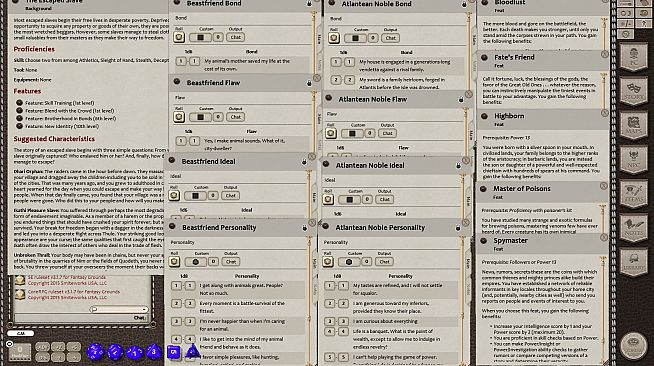Pick the blue d8 die
This screenshot has width=654, height=366.
pos(153,352)
